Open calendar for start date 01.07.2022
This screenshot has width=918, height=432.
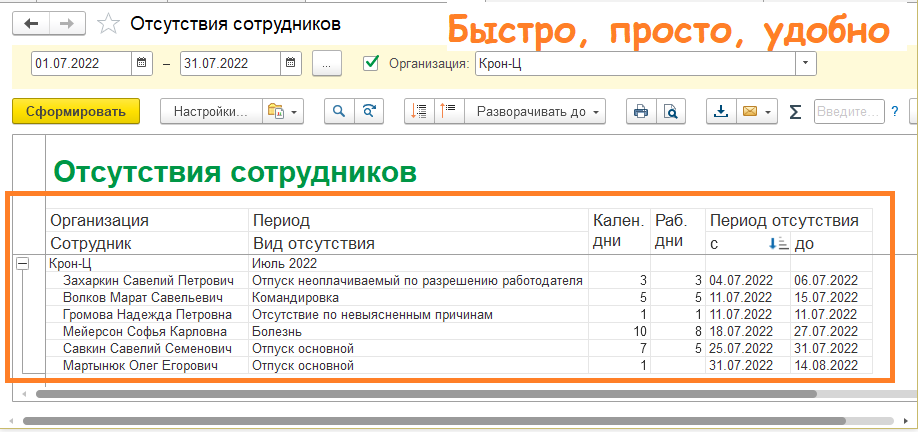141,63
